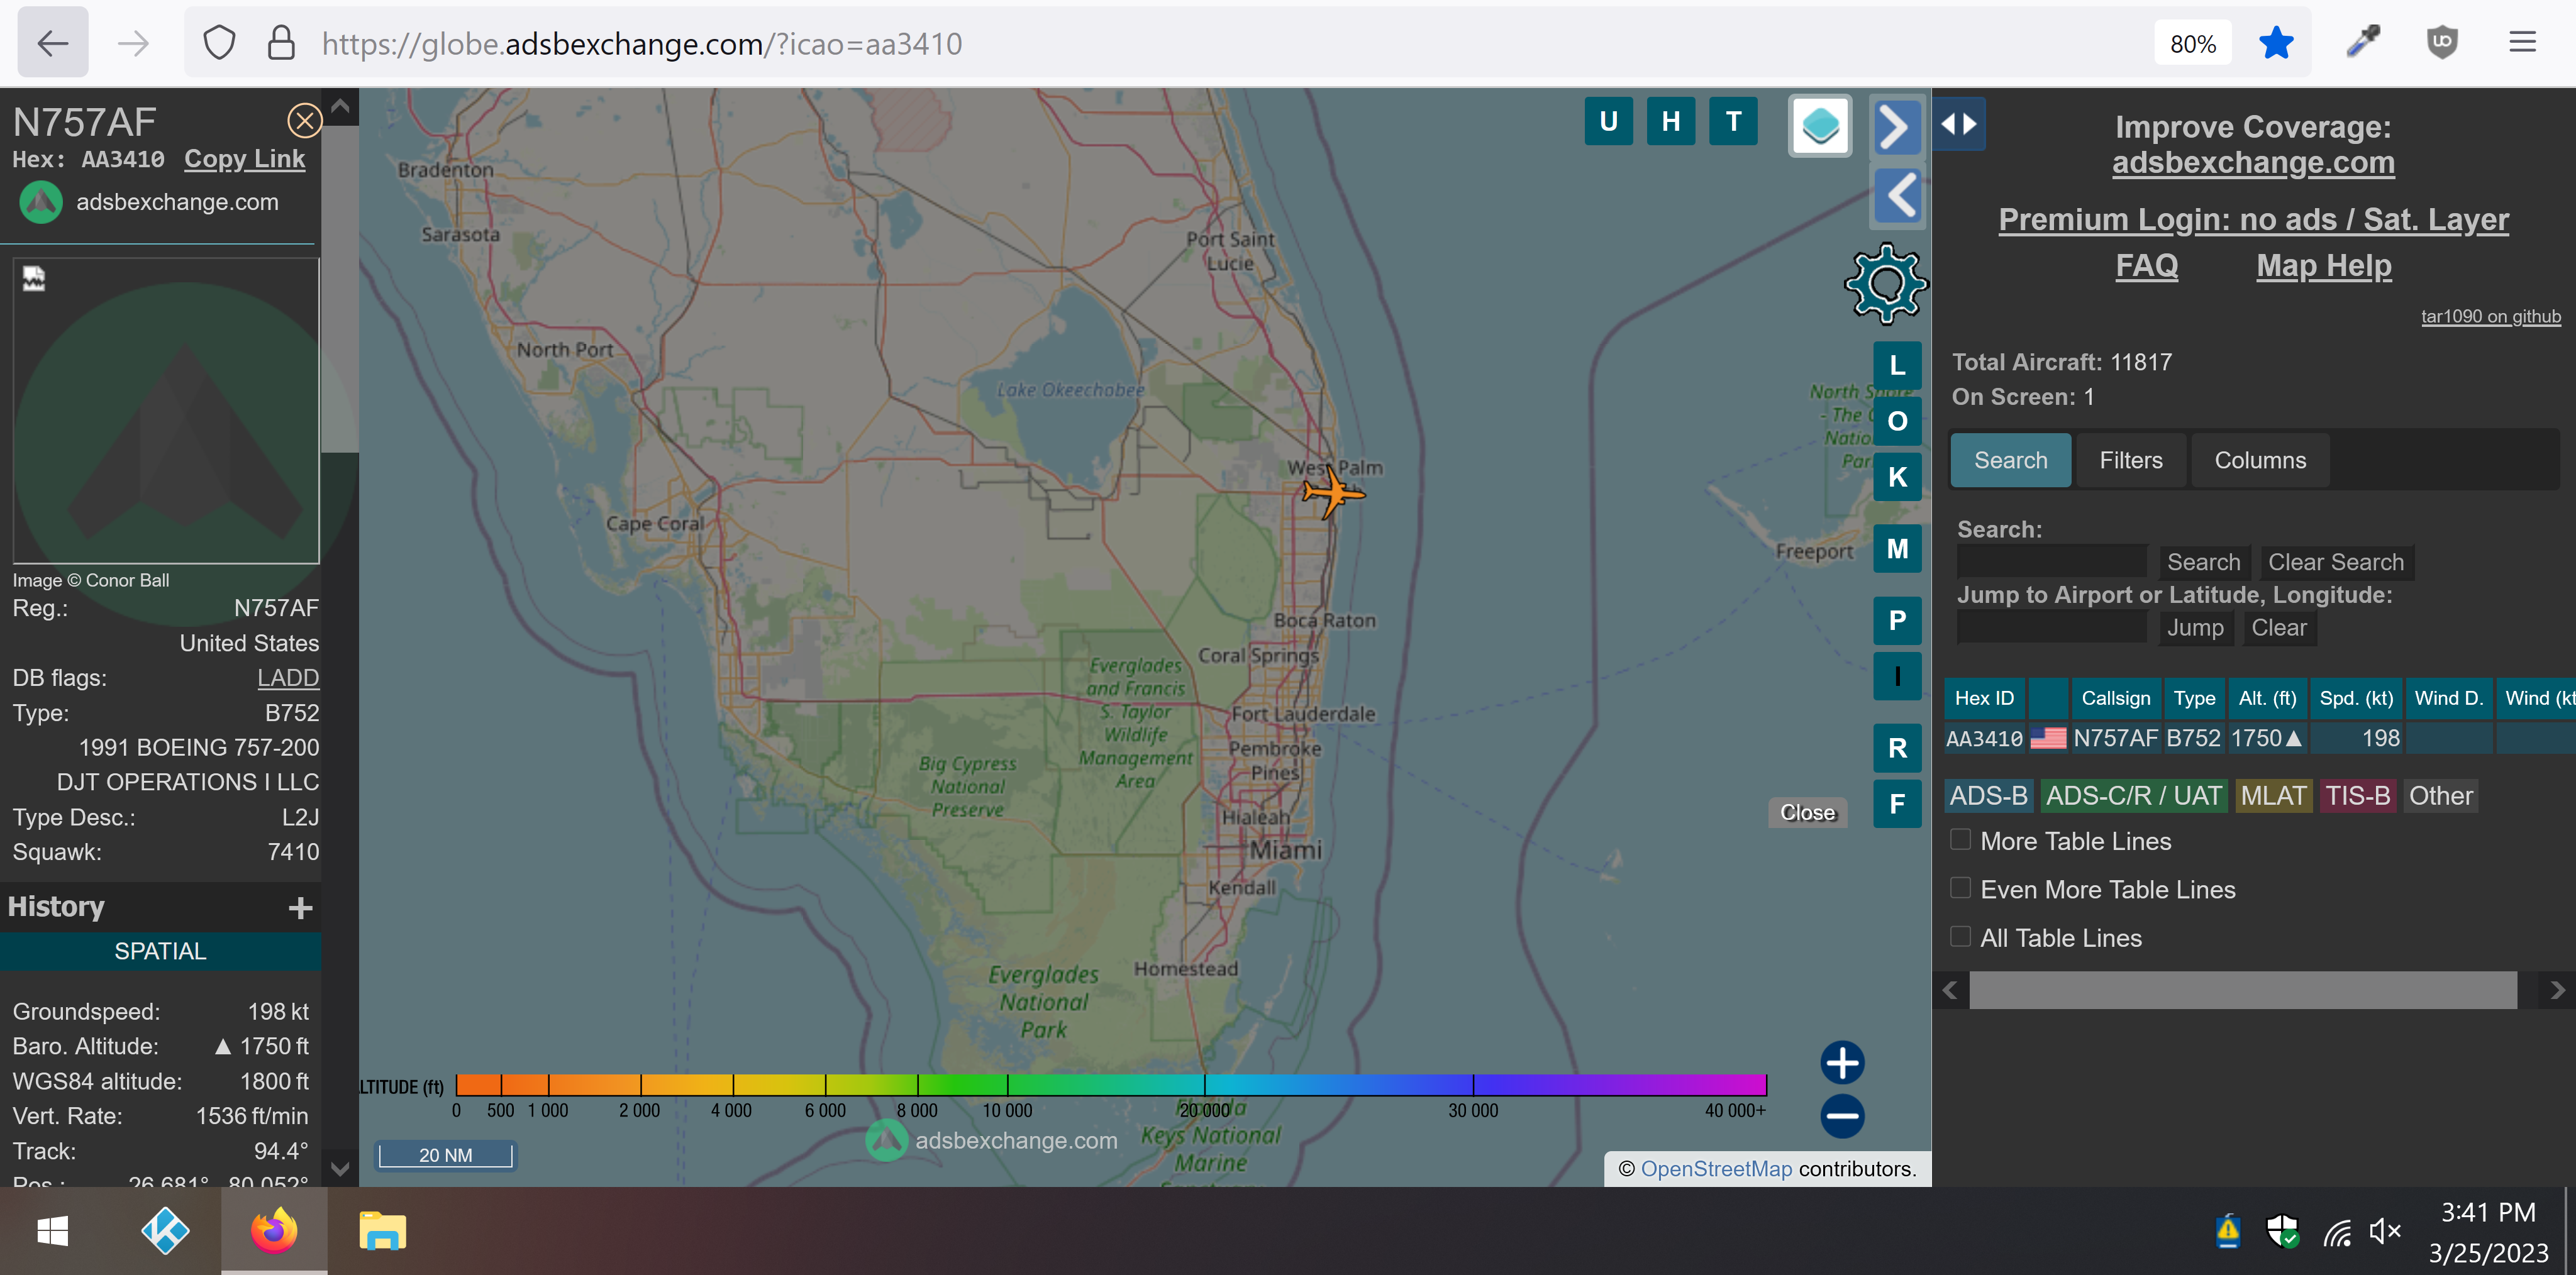The height and width of the screenshot is (1275, 2576).
Task: Switch to the Filters tab
Action: tap(2130, 460)
